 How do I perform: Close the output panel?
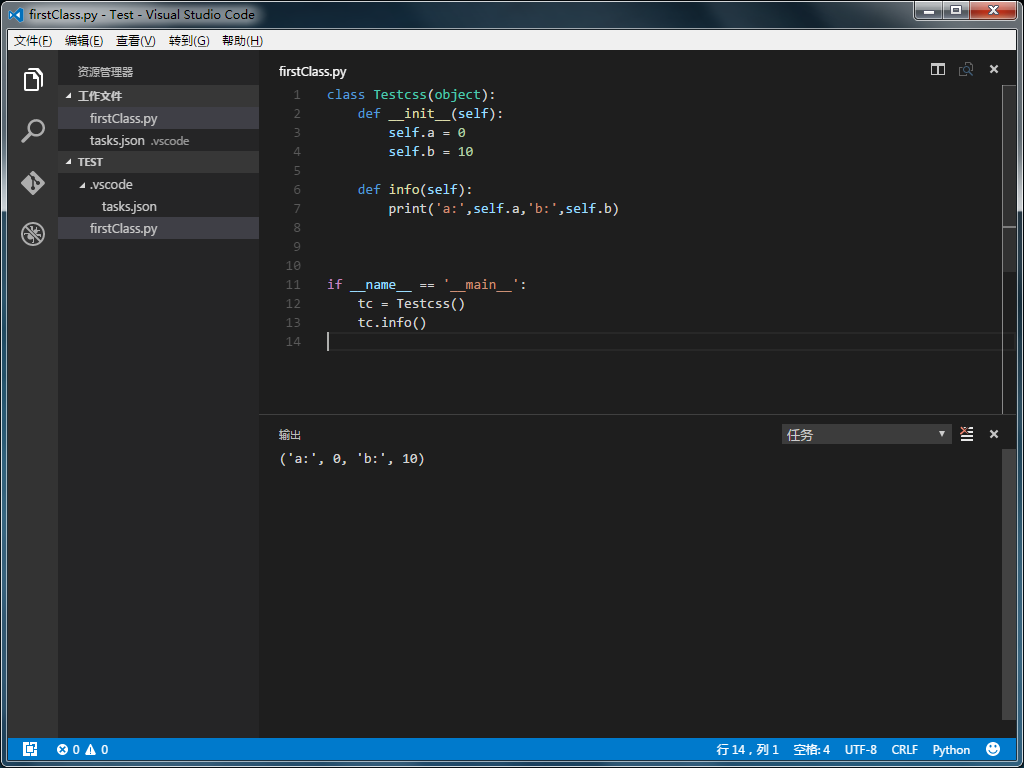[x=994, y=434]
